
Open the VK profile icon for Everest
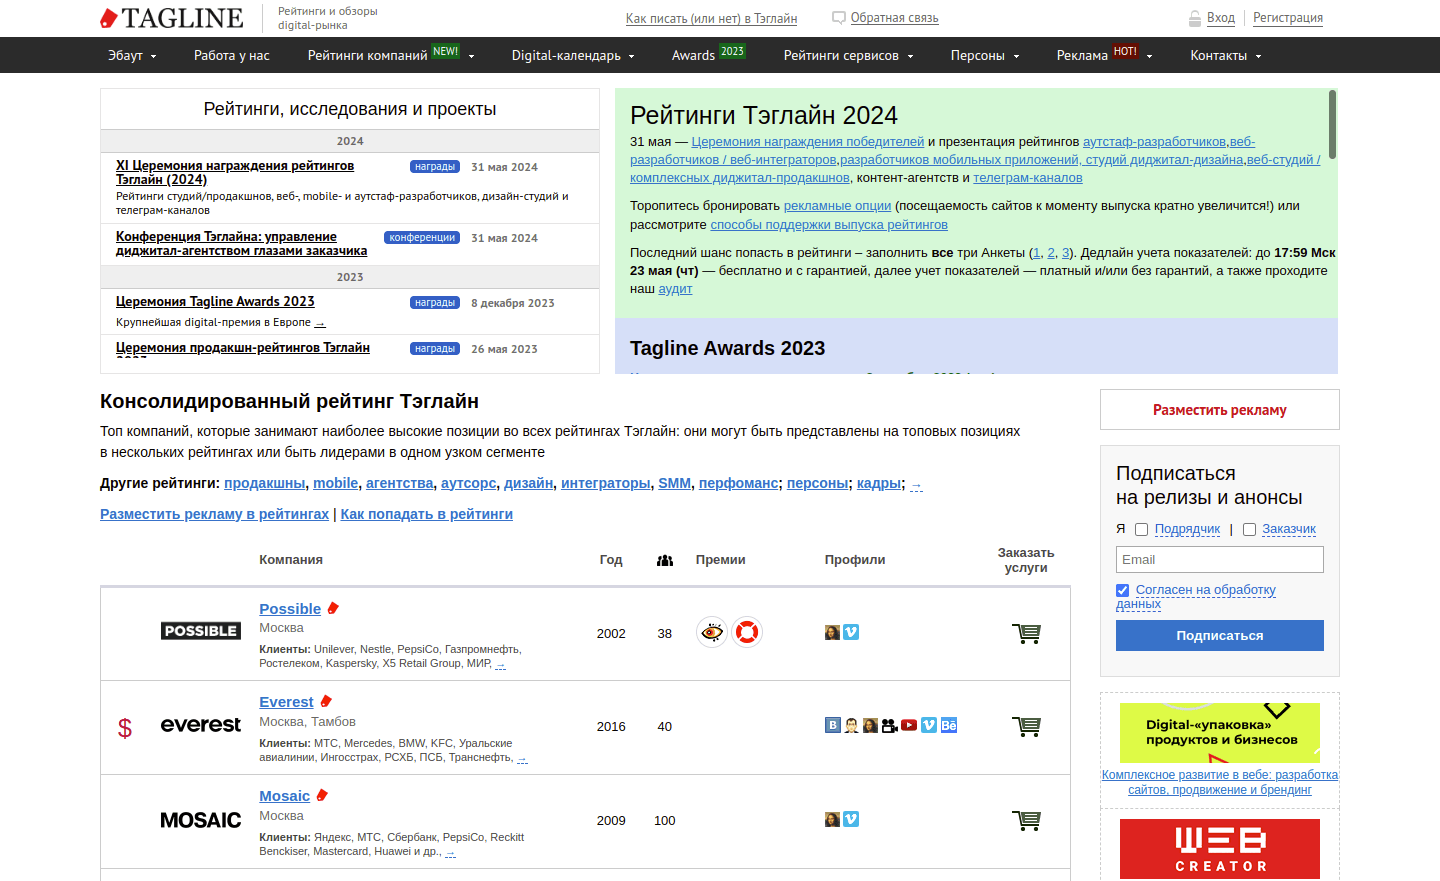point(833,725)
